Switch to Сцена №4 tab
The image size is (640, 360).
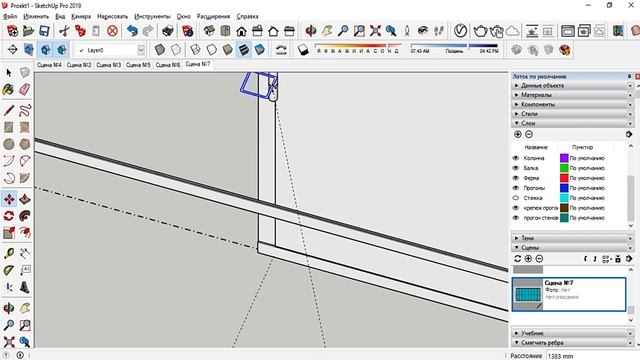(x=49, y=65)
